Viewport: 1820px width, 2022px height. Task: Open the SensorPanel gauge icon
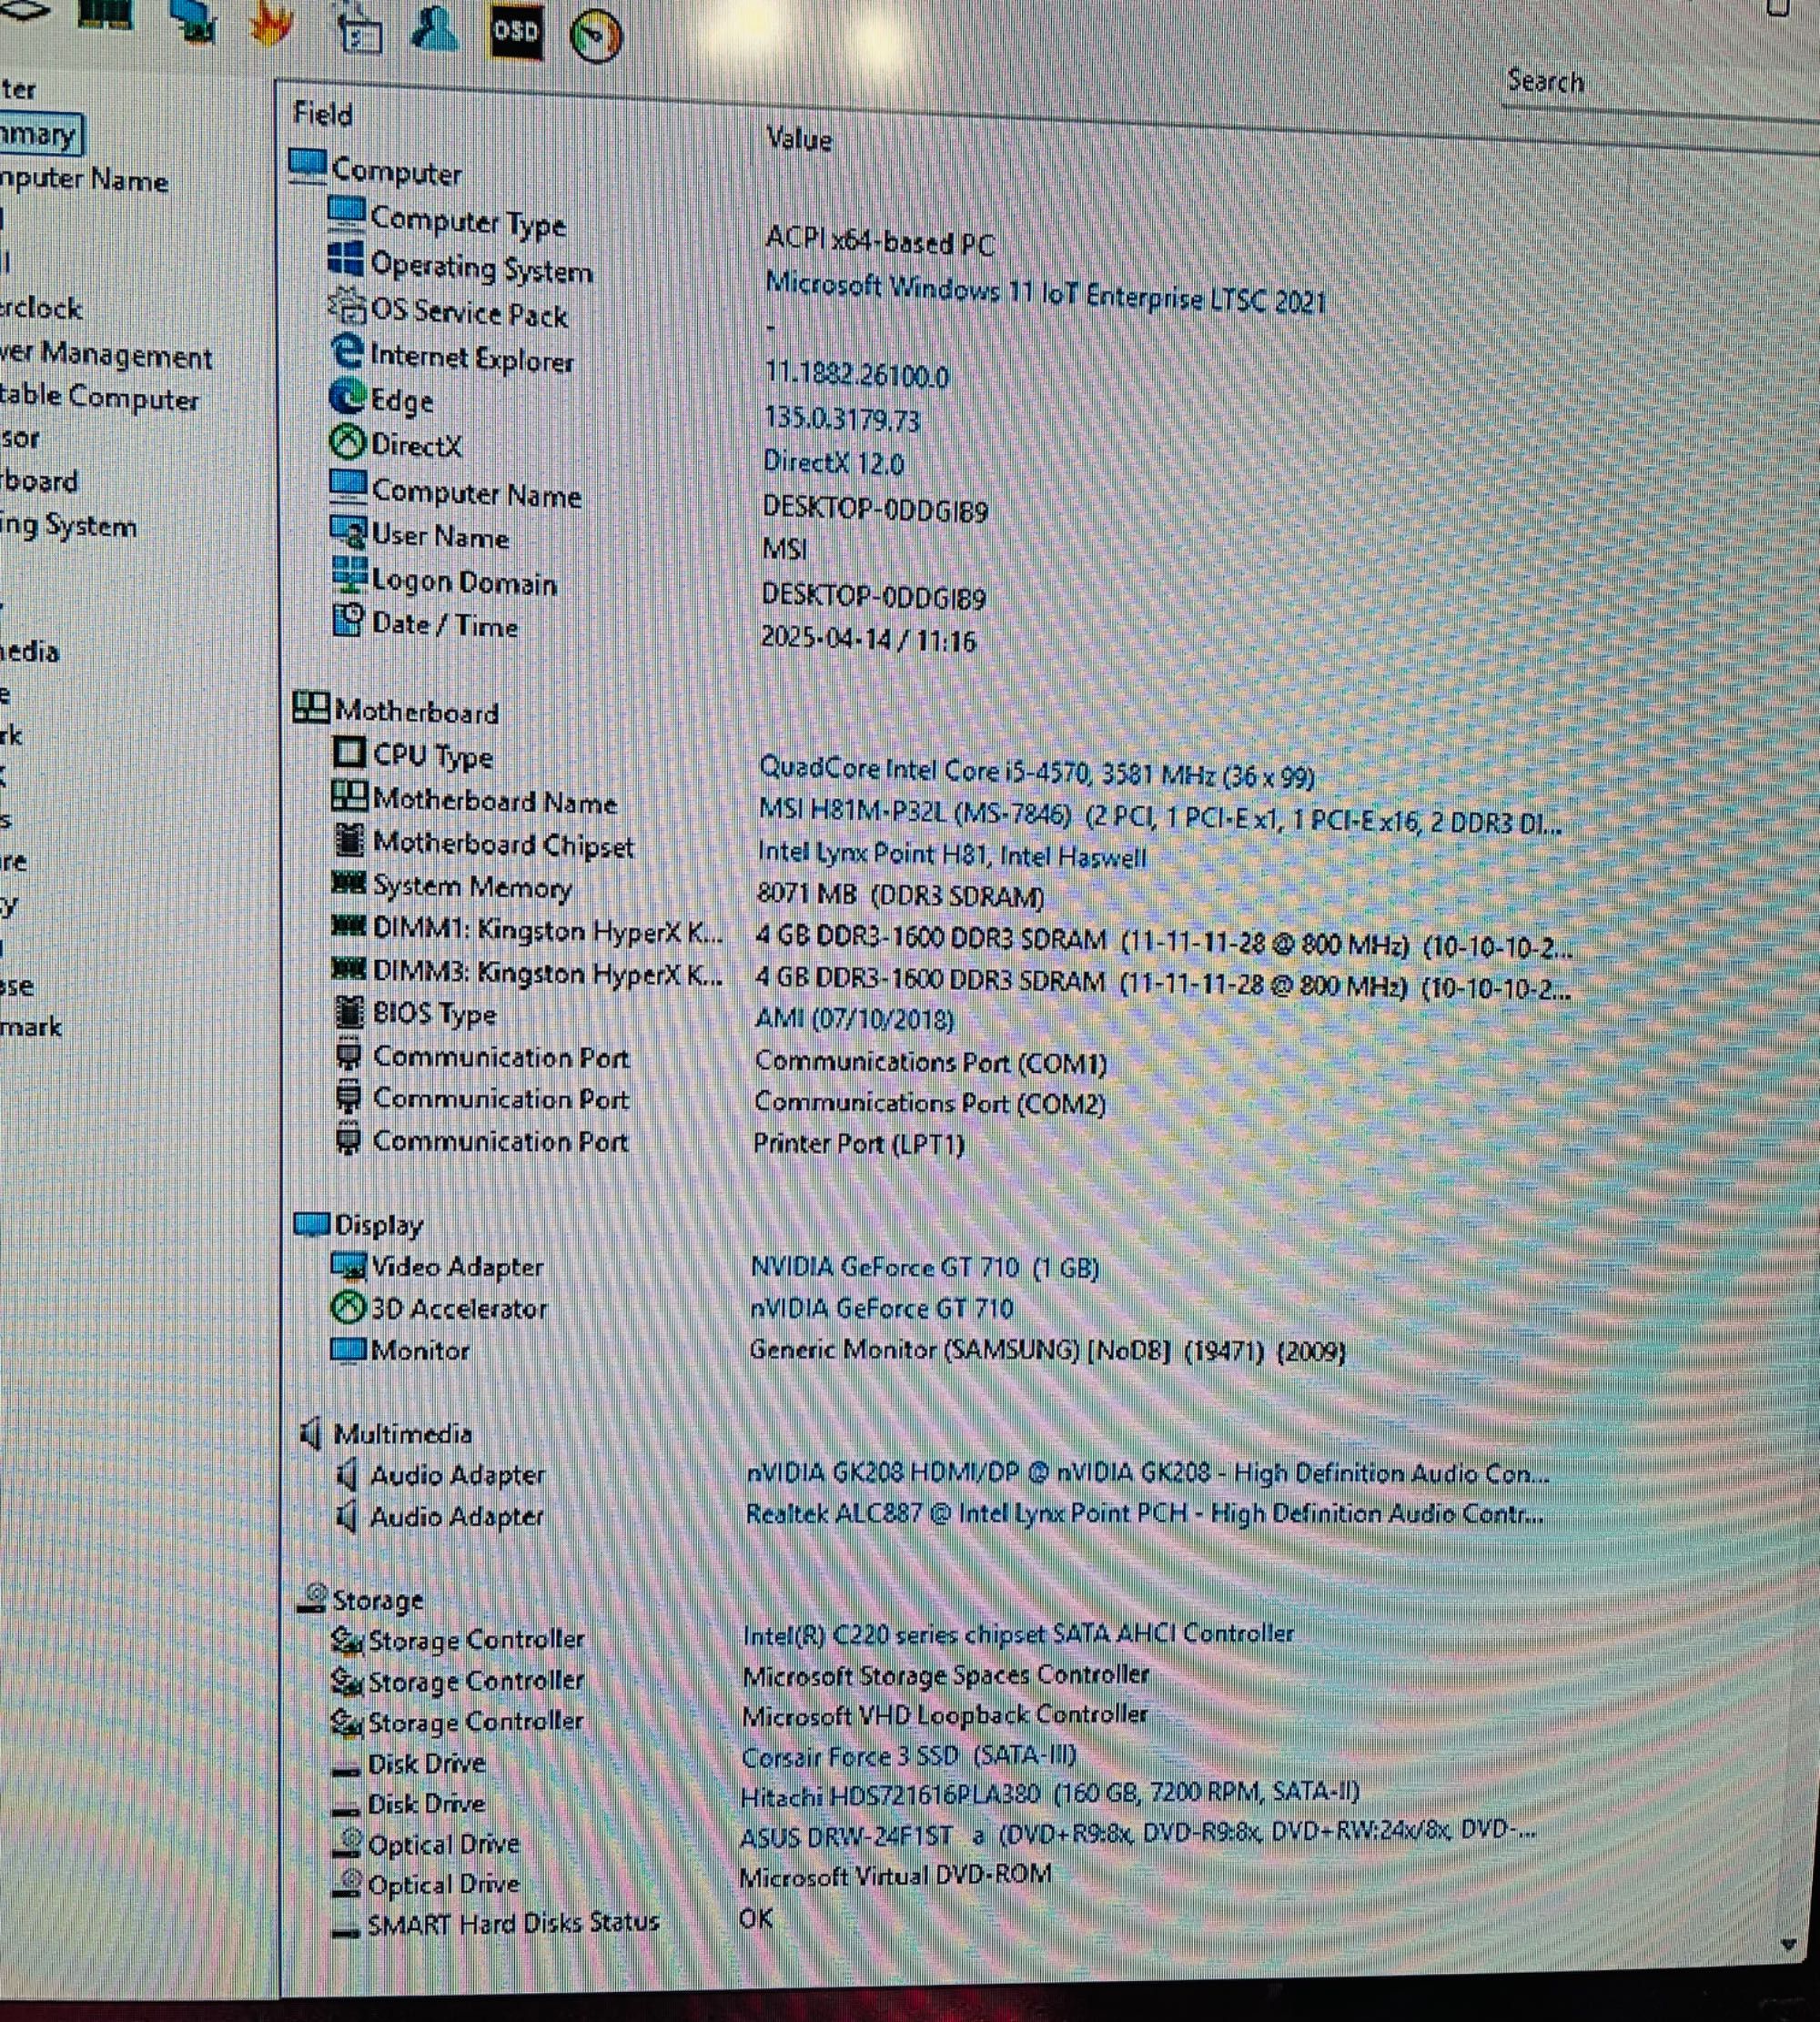596,37
